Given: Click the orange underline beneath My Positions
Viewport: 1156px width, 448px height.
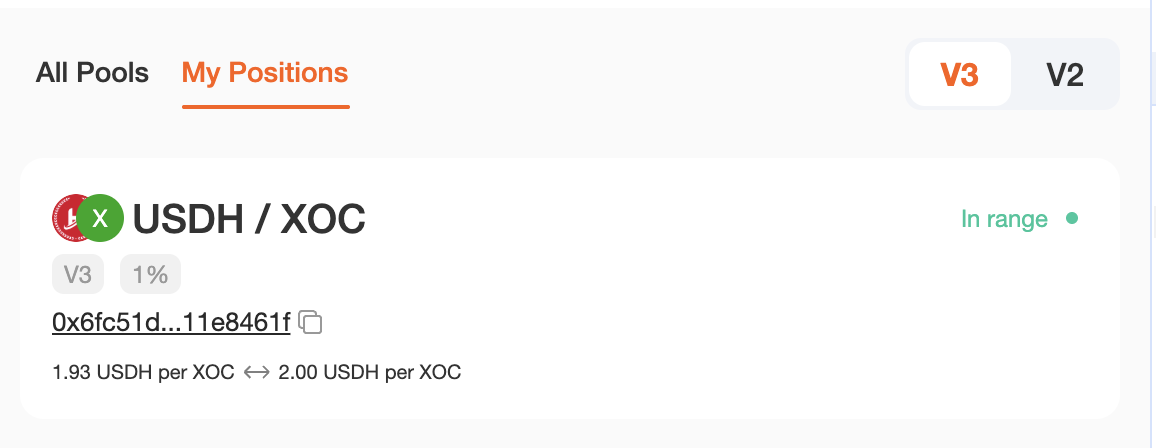Looking at the screenshot, I should click(265, 107).
